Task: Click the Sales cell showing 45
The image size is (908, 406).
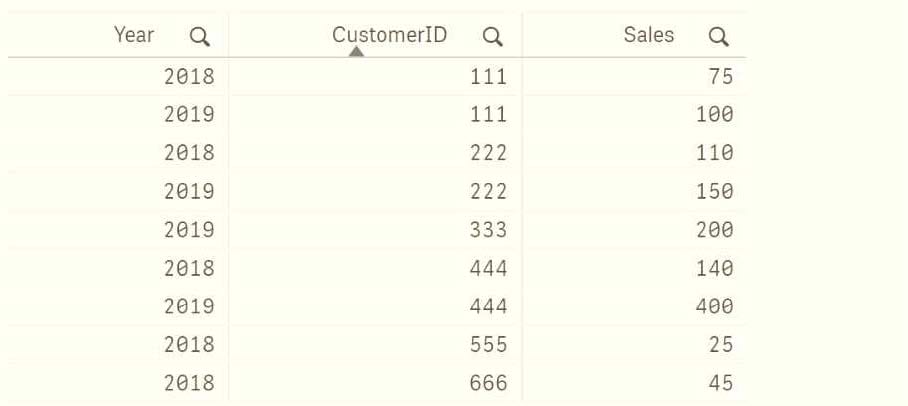Action: [x=719, y=382]
